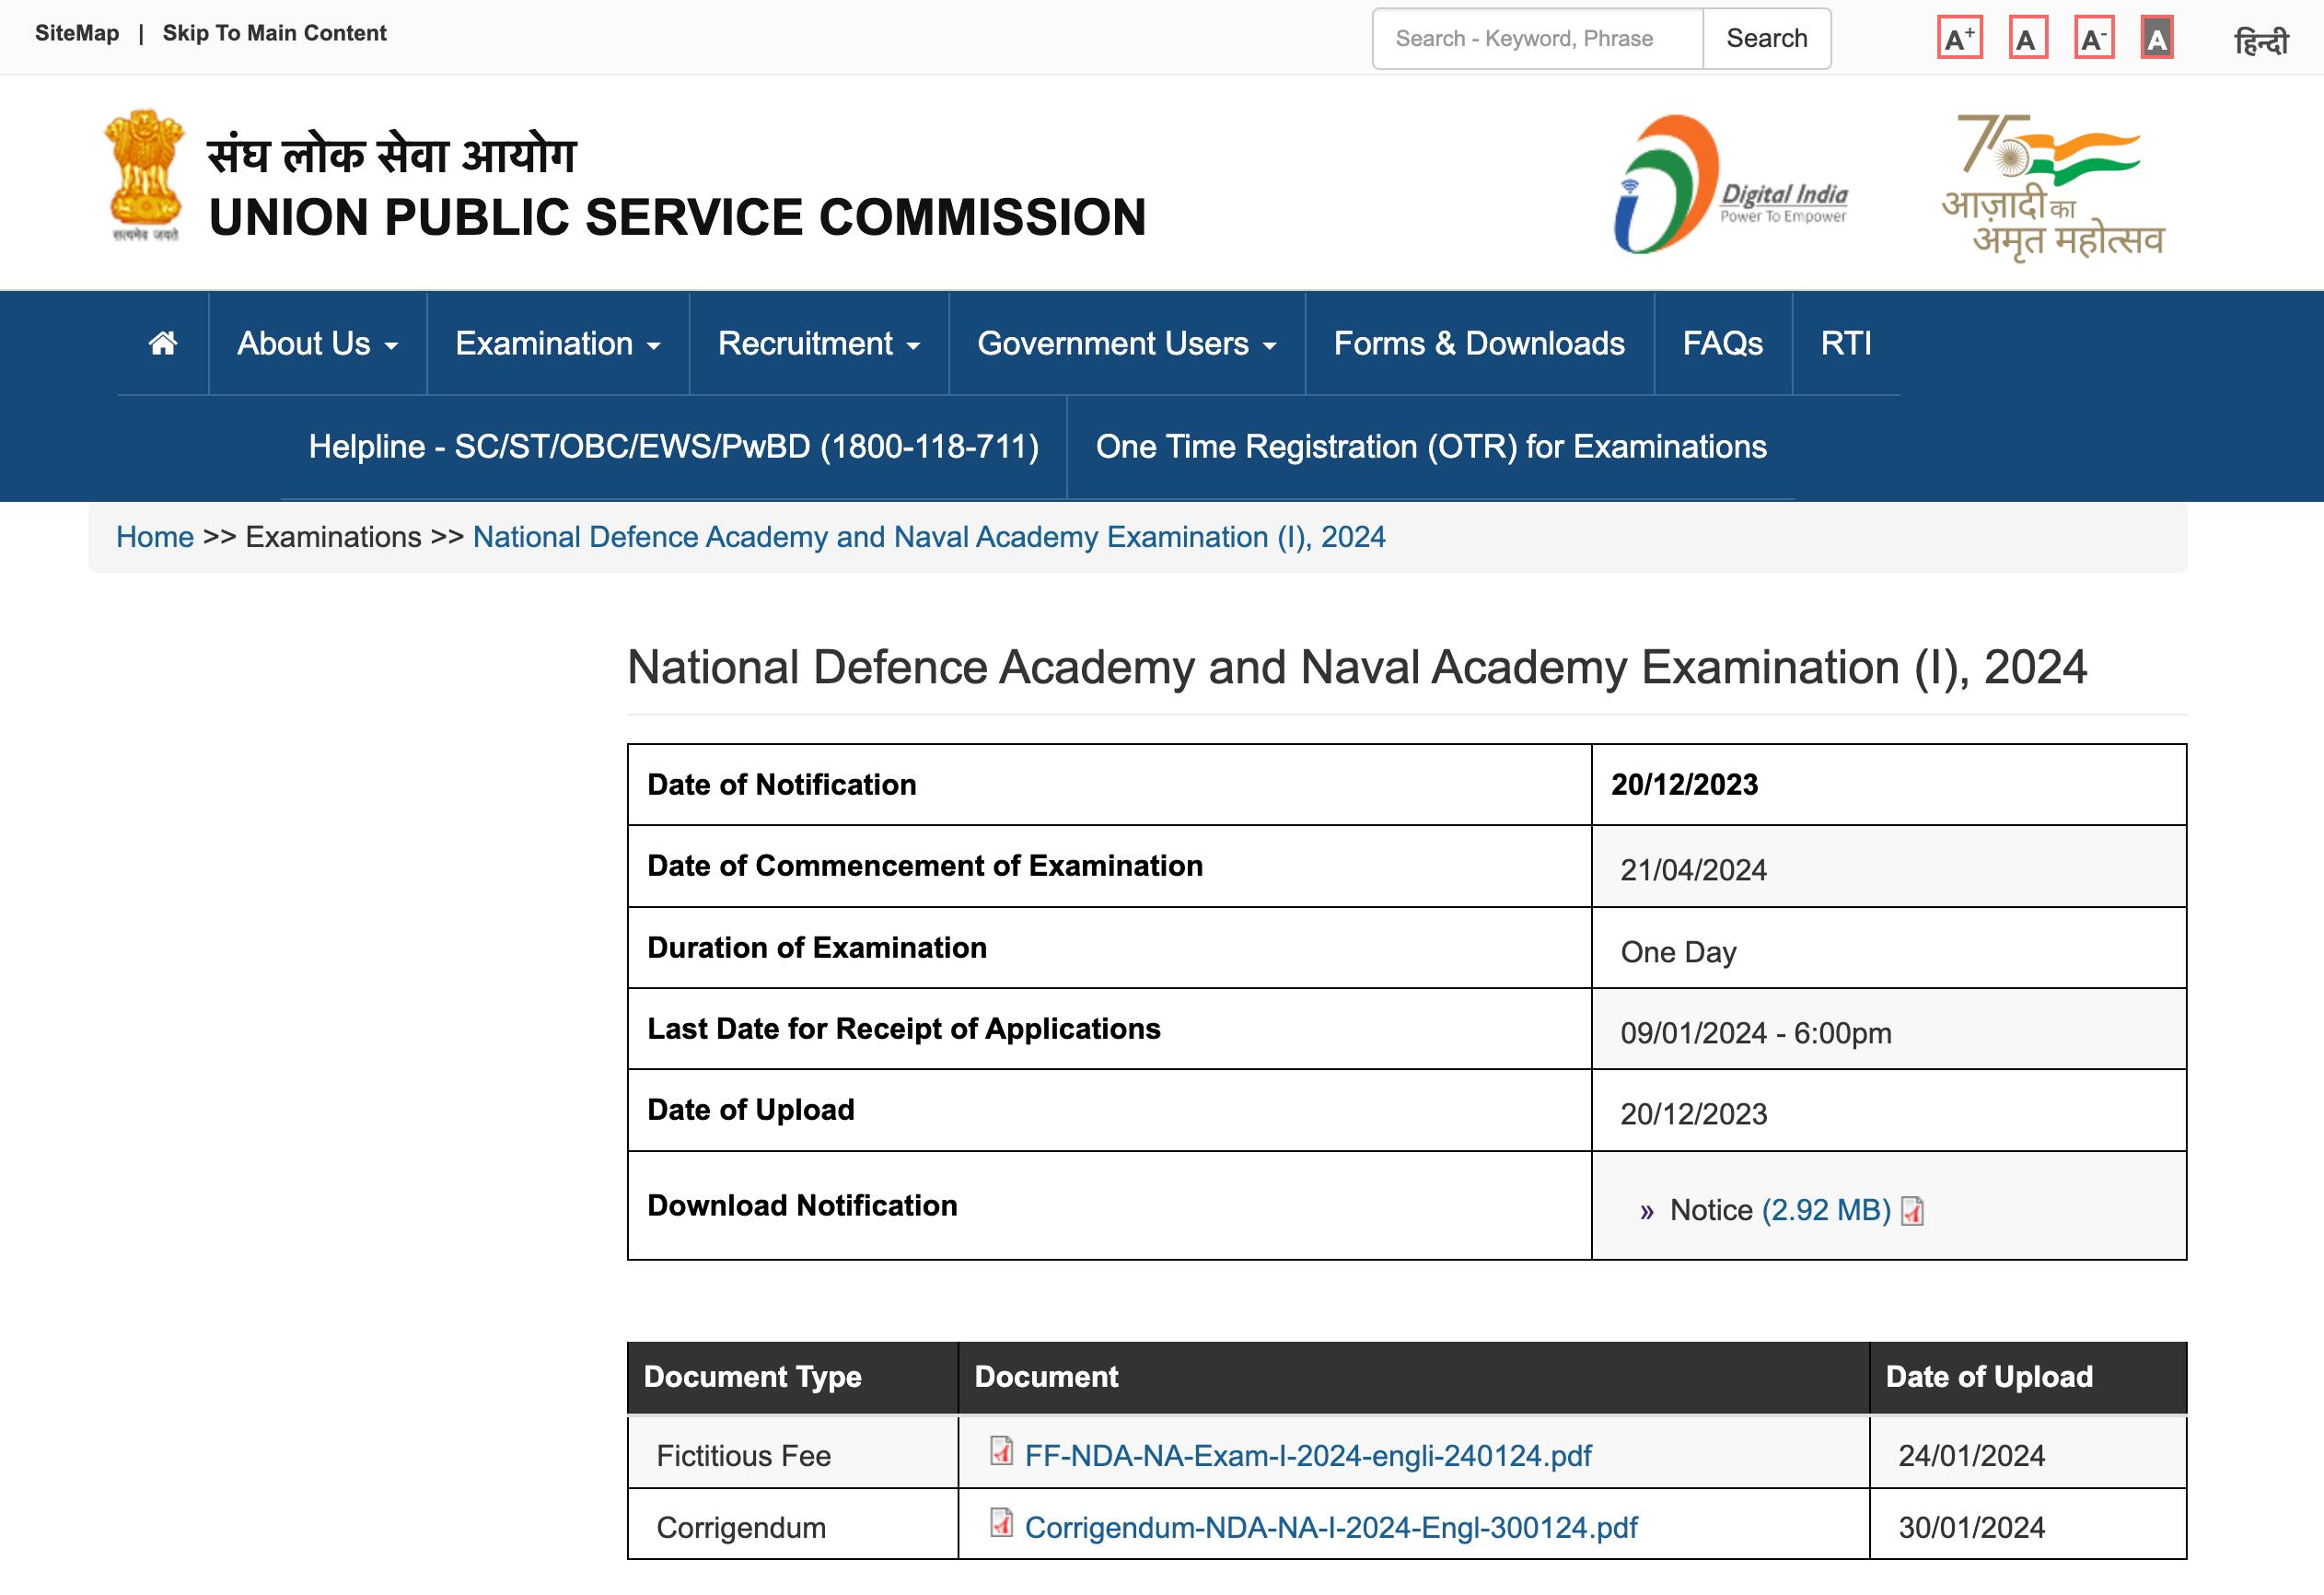Screen dimensions: 2324x1595
Task: Decrease font size with A- icon
Action: click(x=2093, y=39)
